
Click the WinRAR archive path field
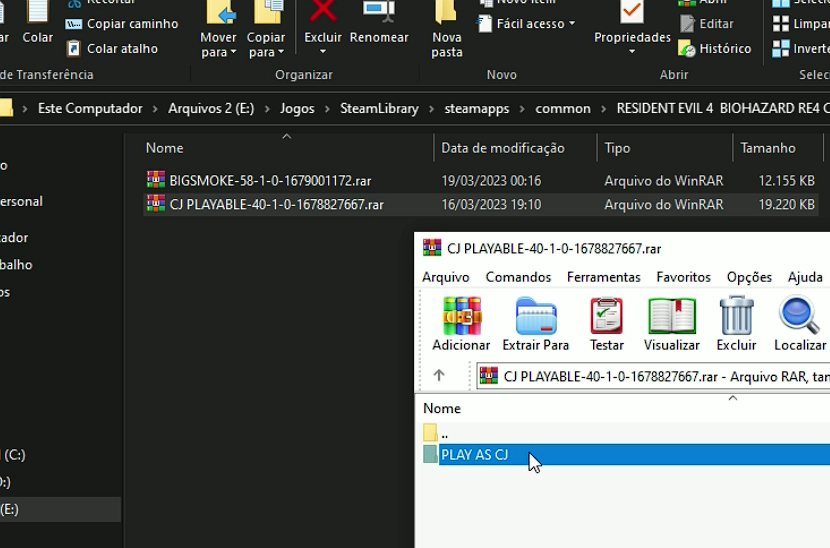(x=653, y=376)
